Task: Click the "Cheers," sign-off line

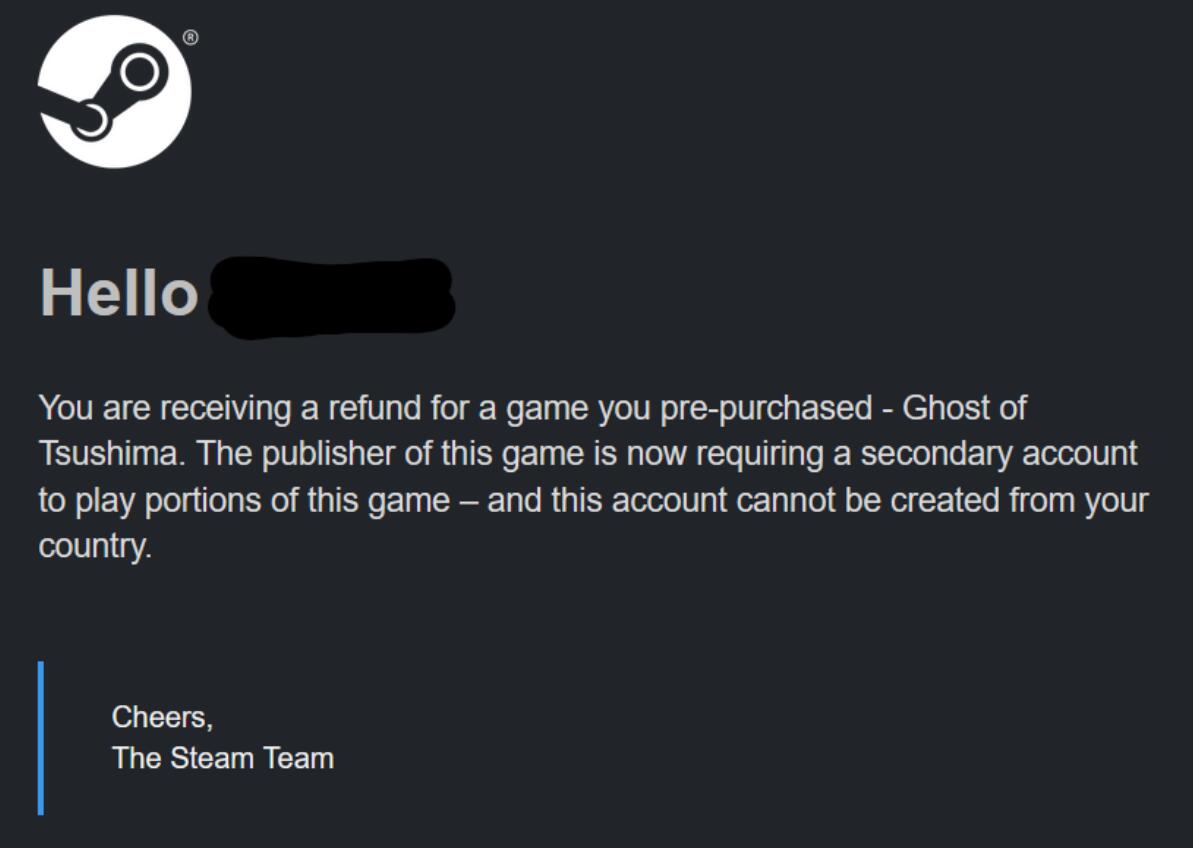Action: tap(162, 717)
